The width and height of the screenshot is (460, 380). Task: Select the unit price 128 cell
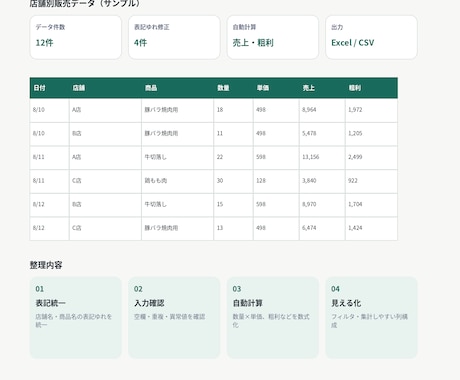click(276, 181)
